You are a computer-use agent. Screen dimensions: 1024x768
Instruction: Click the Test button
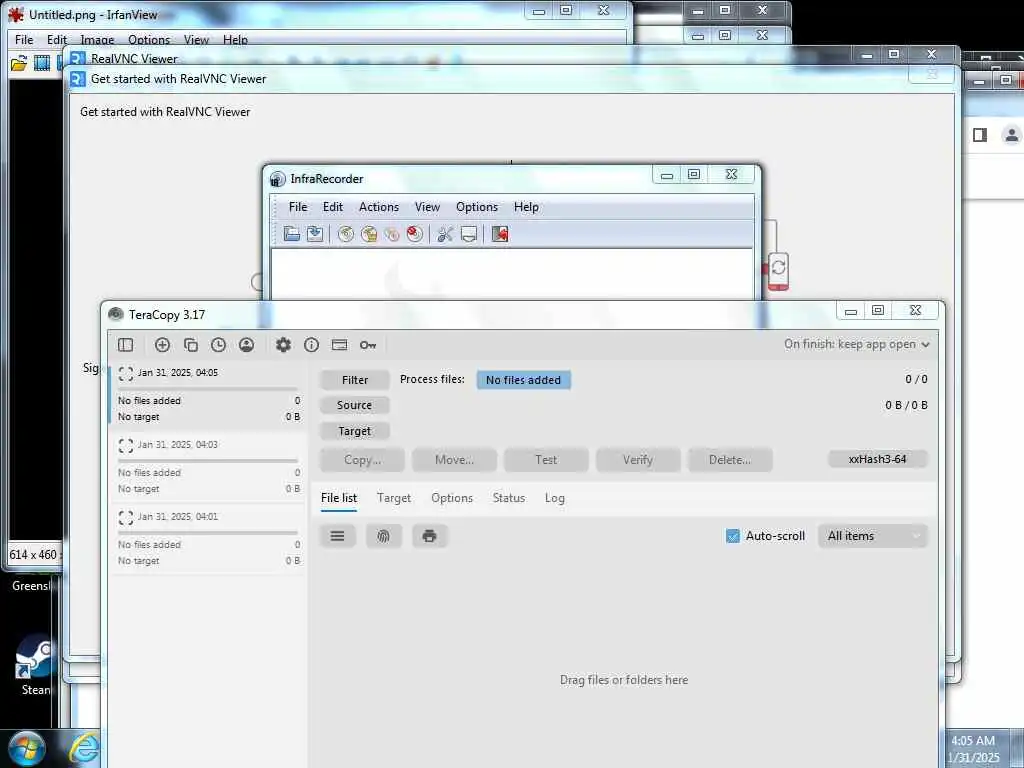[546, 460]
